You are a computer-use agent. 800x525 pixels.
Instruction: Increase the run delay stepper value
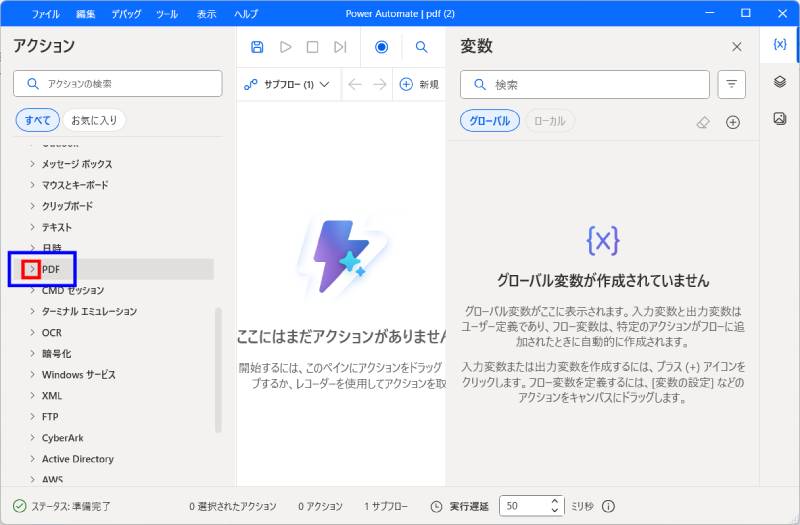click(555, 501)
